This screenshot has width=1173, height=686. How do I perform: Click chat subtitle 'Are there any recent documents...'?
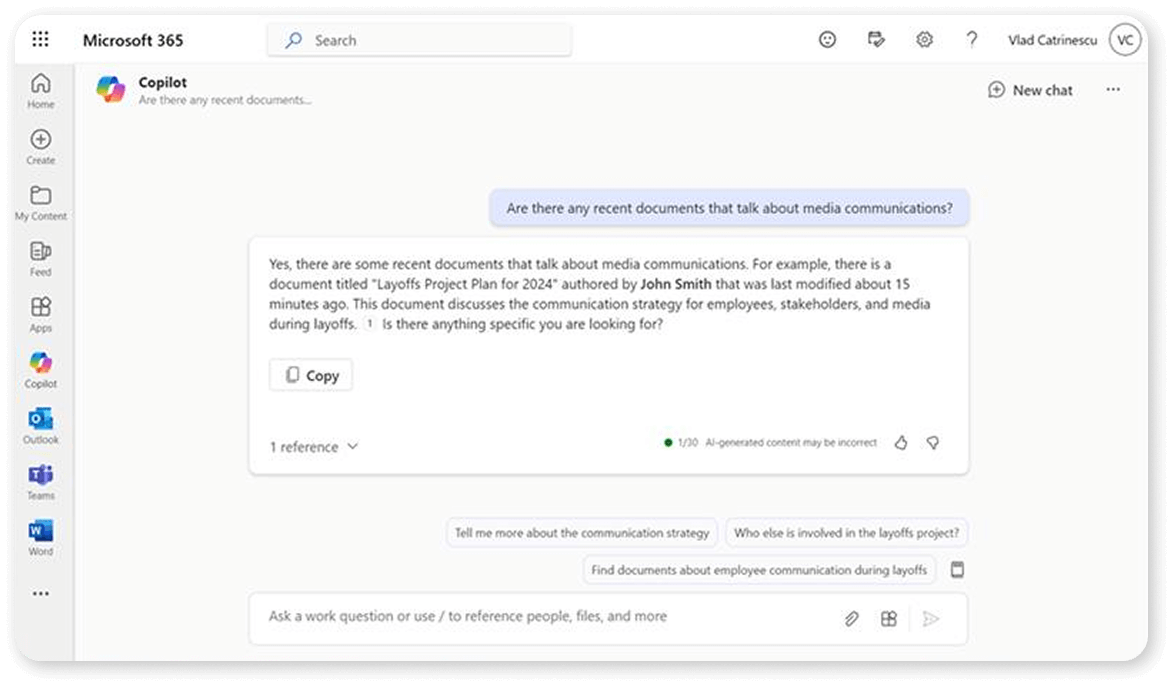tap(225, 100)
